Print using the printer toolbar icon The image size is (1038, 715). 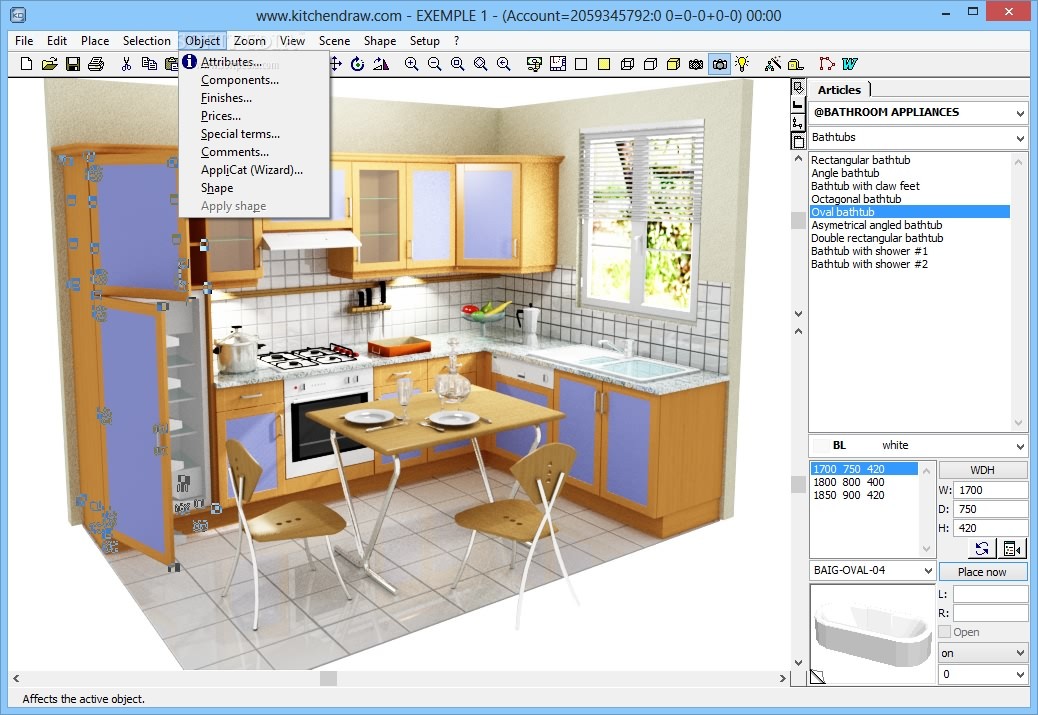click(96, 64)
